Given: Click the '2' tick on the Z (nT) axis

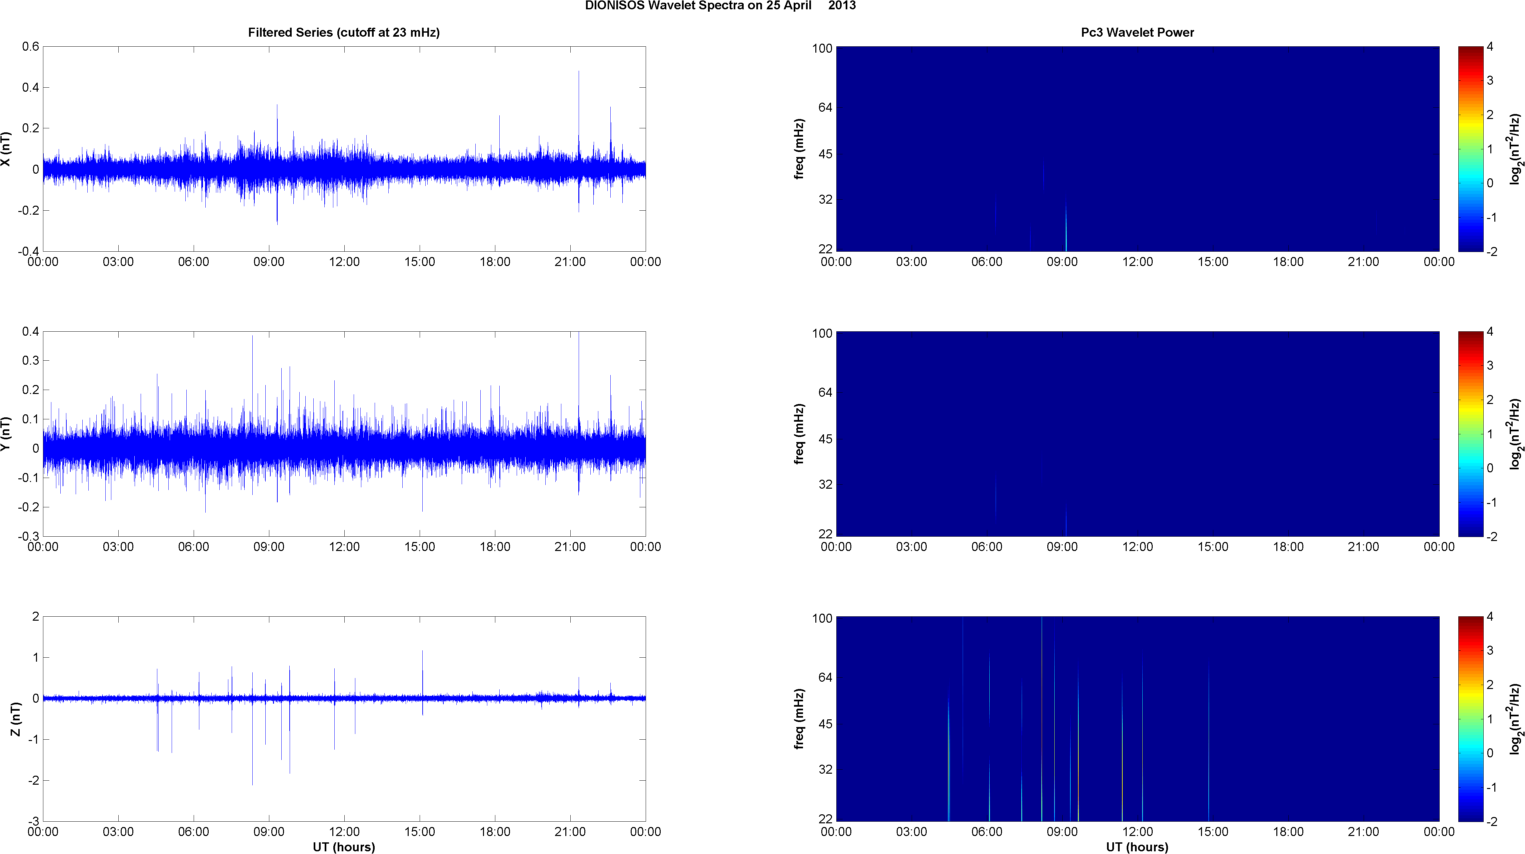Looking at the screenshot, I should (x=36, y=617).
